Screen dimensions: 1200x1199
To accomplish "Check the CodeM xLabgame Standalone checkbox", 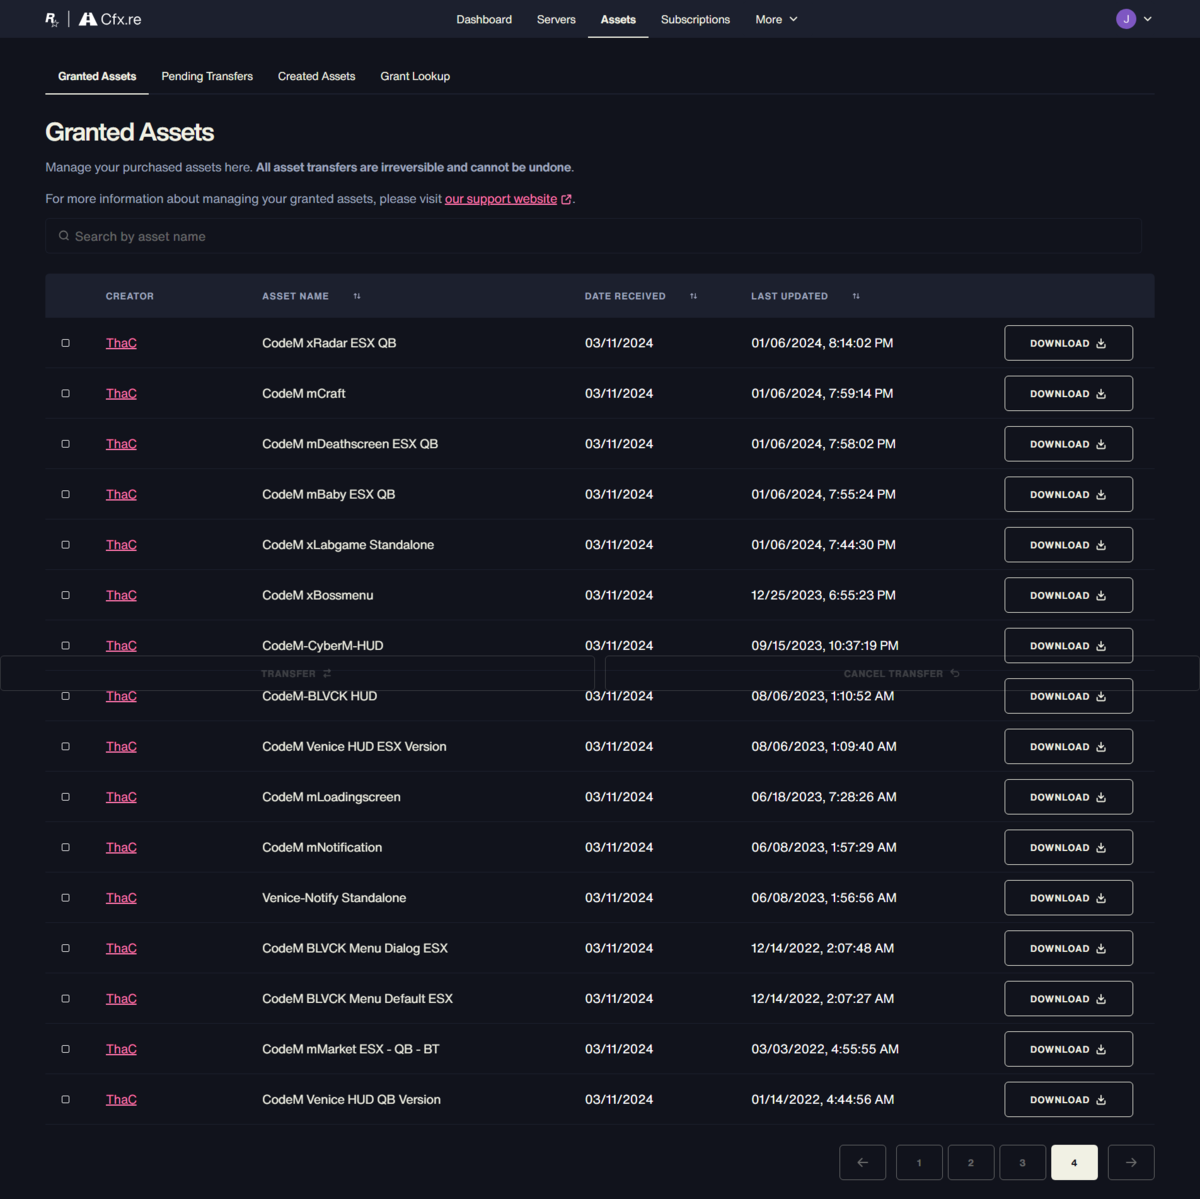I will (66, 545).
